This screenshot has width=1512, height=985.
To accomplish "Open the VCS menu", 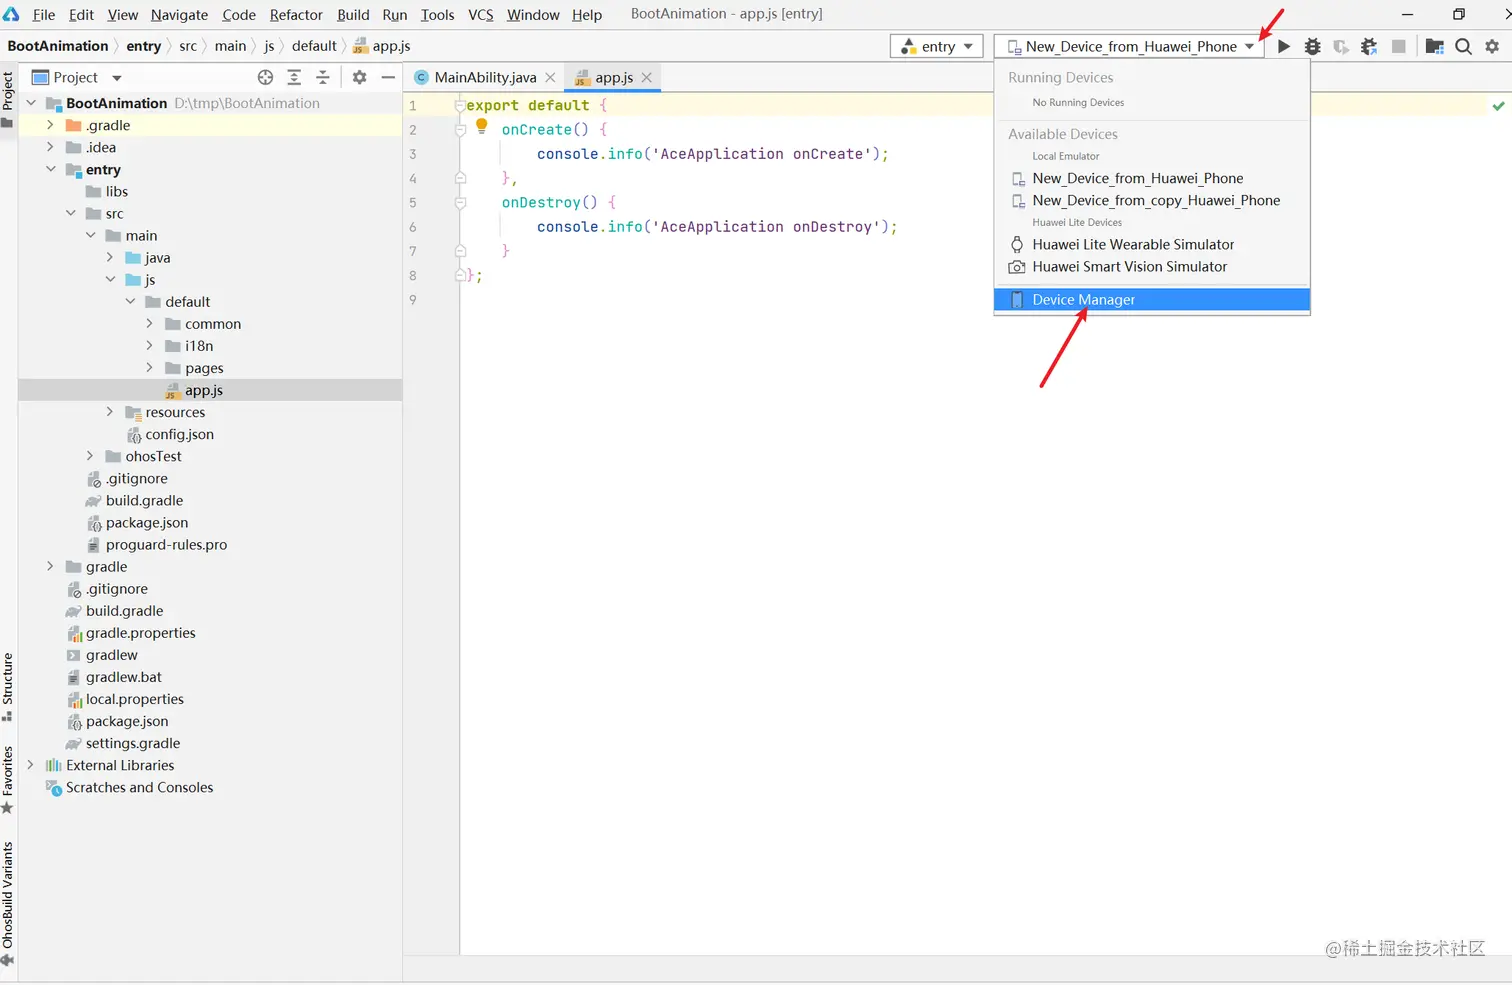I will pyautogui.click(x=481, y=14).
